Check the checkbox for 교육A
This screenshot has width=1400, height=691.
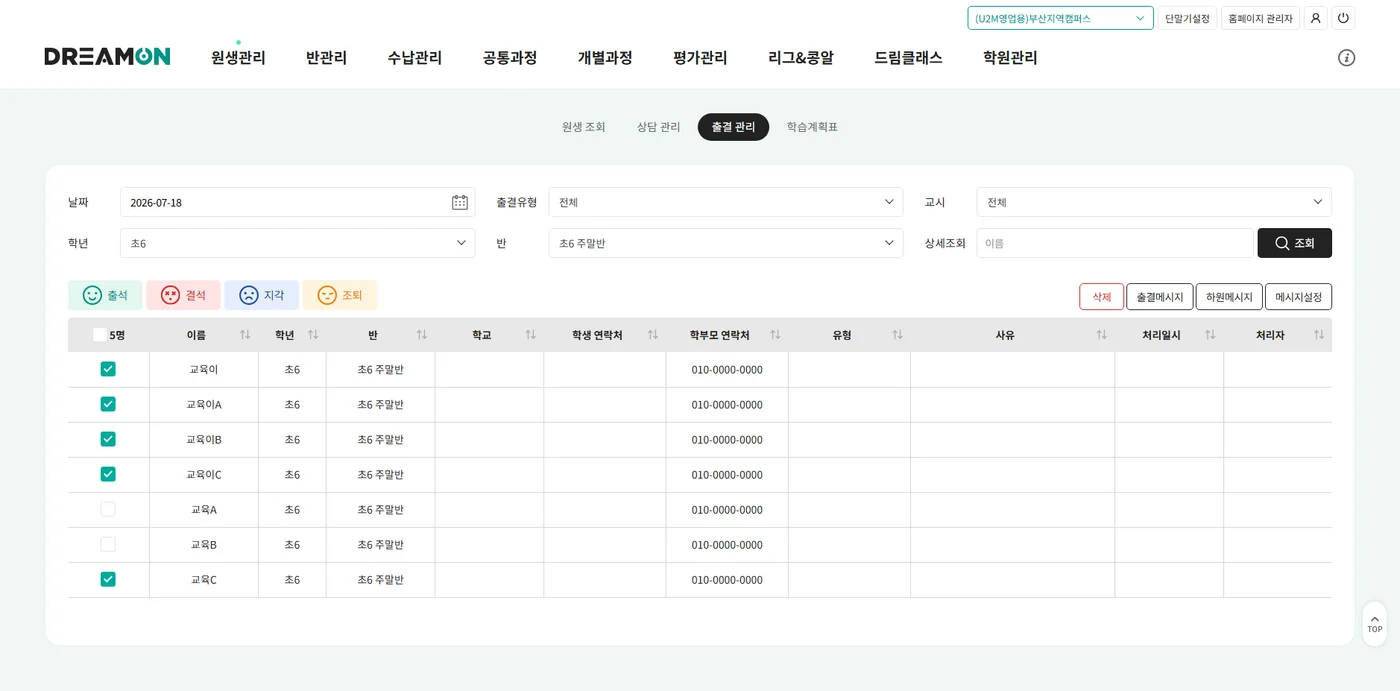pos(108,509)
